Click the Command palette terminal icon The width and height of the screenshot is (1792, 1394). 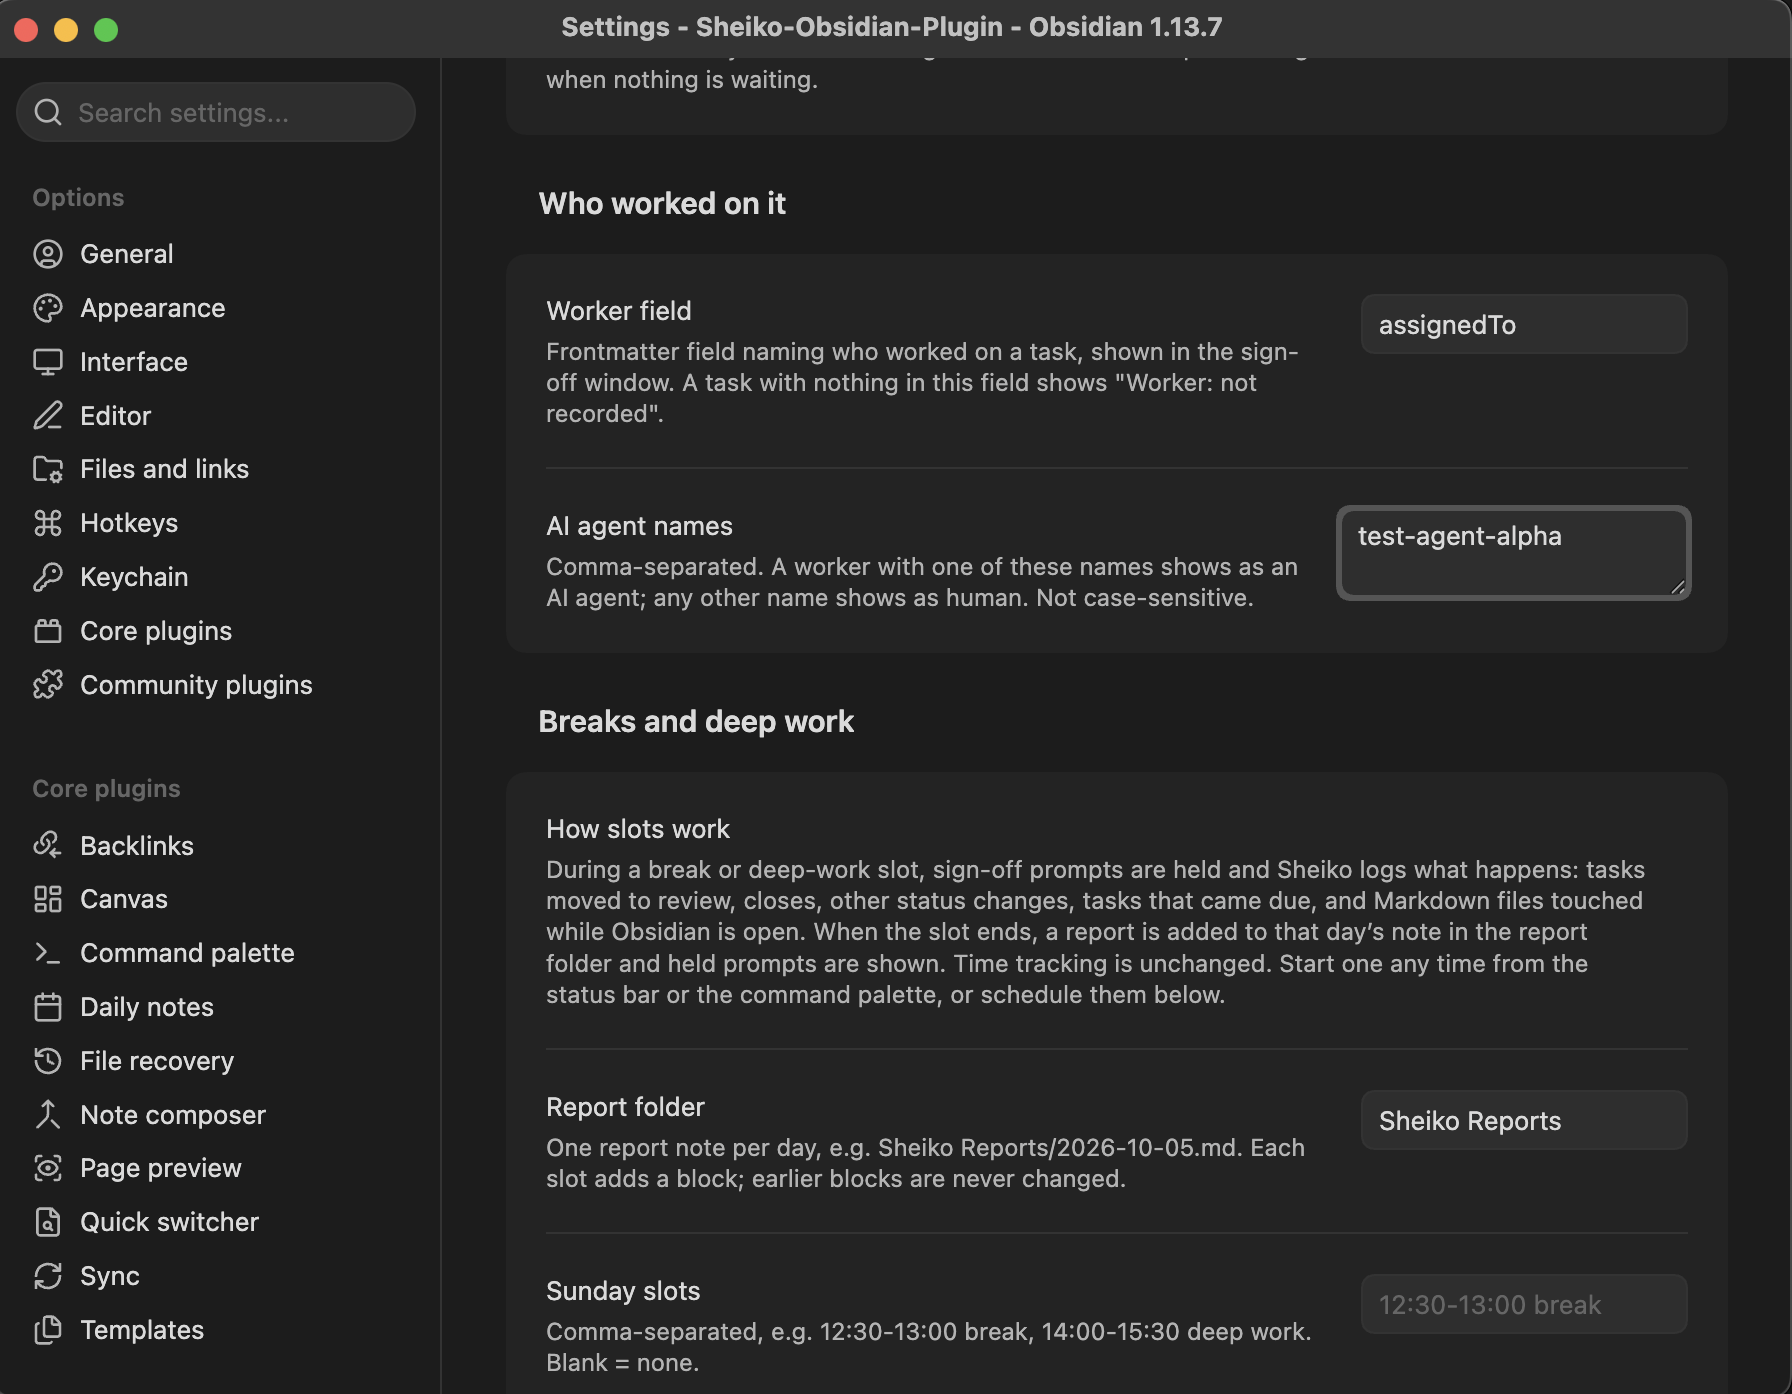tap(48, 953)
